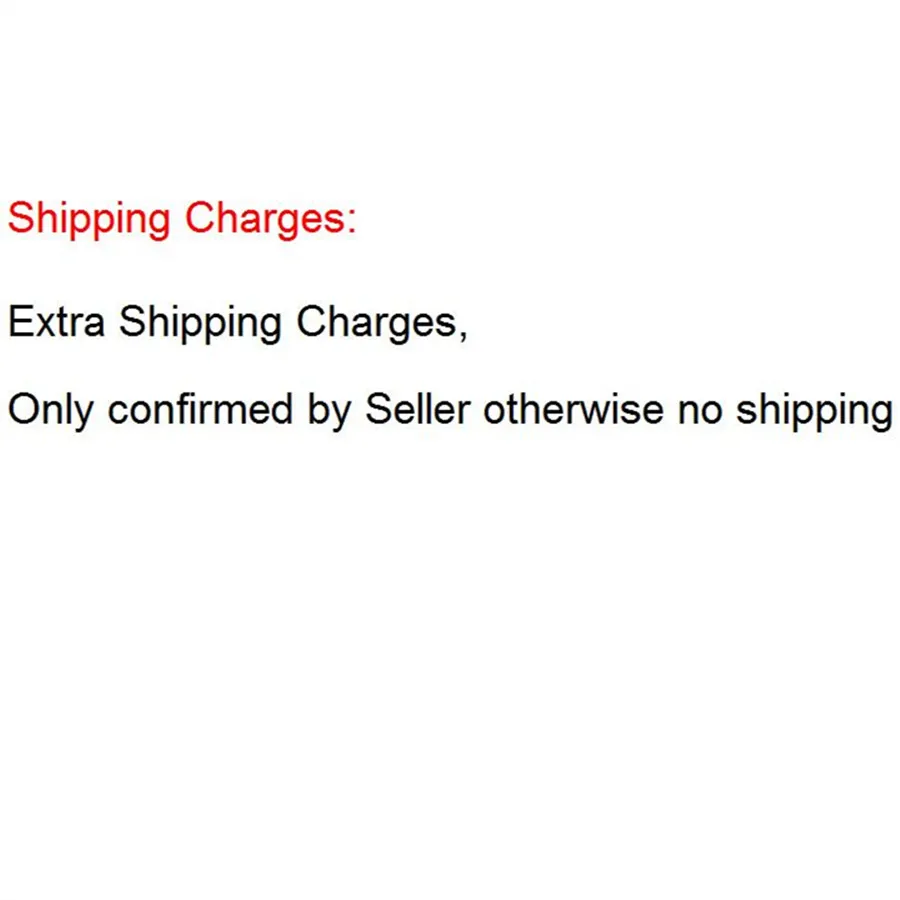Click the capital "E" in "Extra"

pyautogui.click(x=19, y=323)
